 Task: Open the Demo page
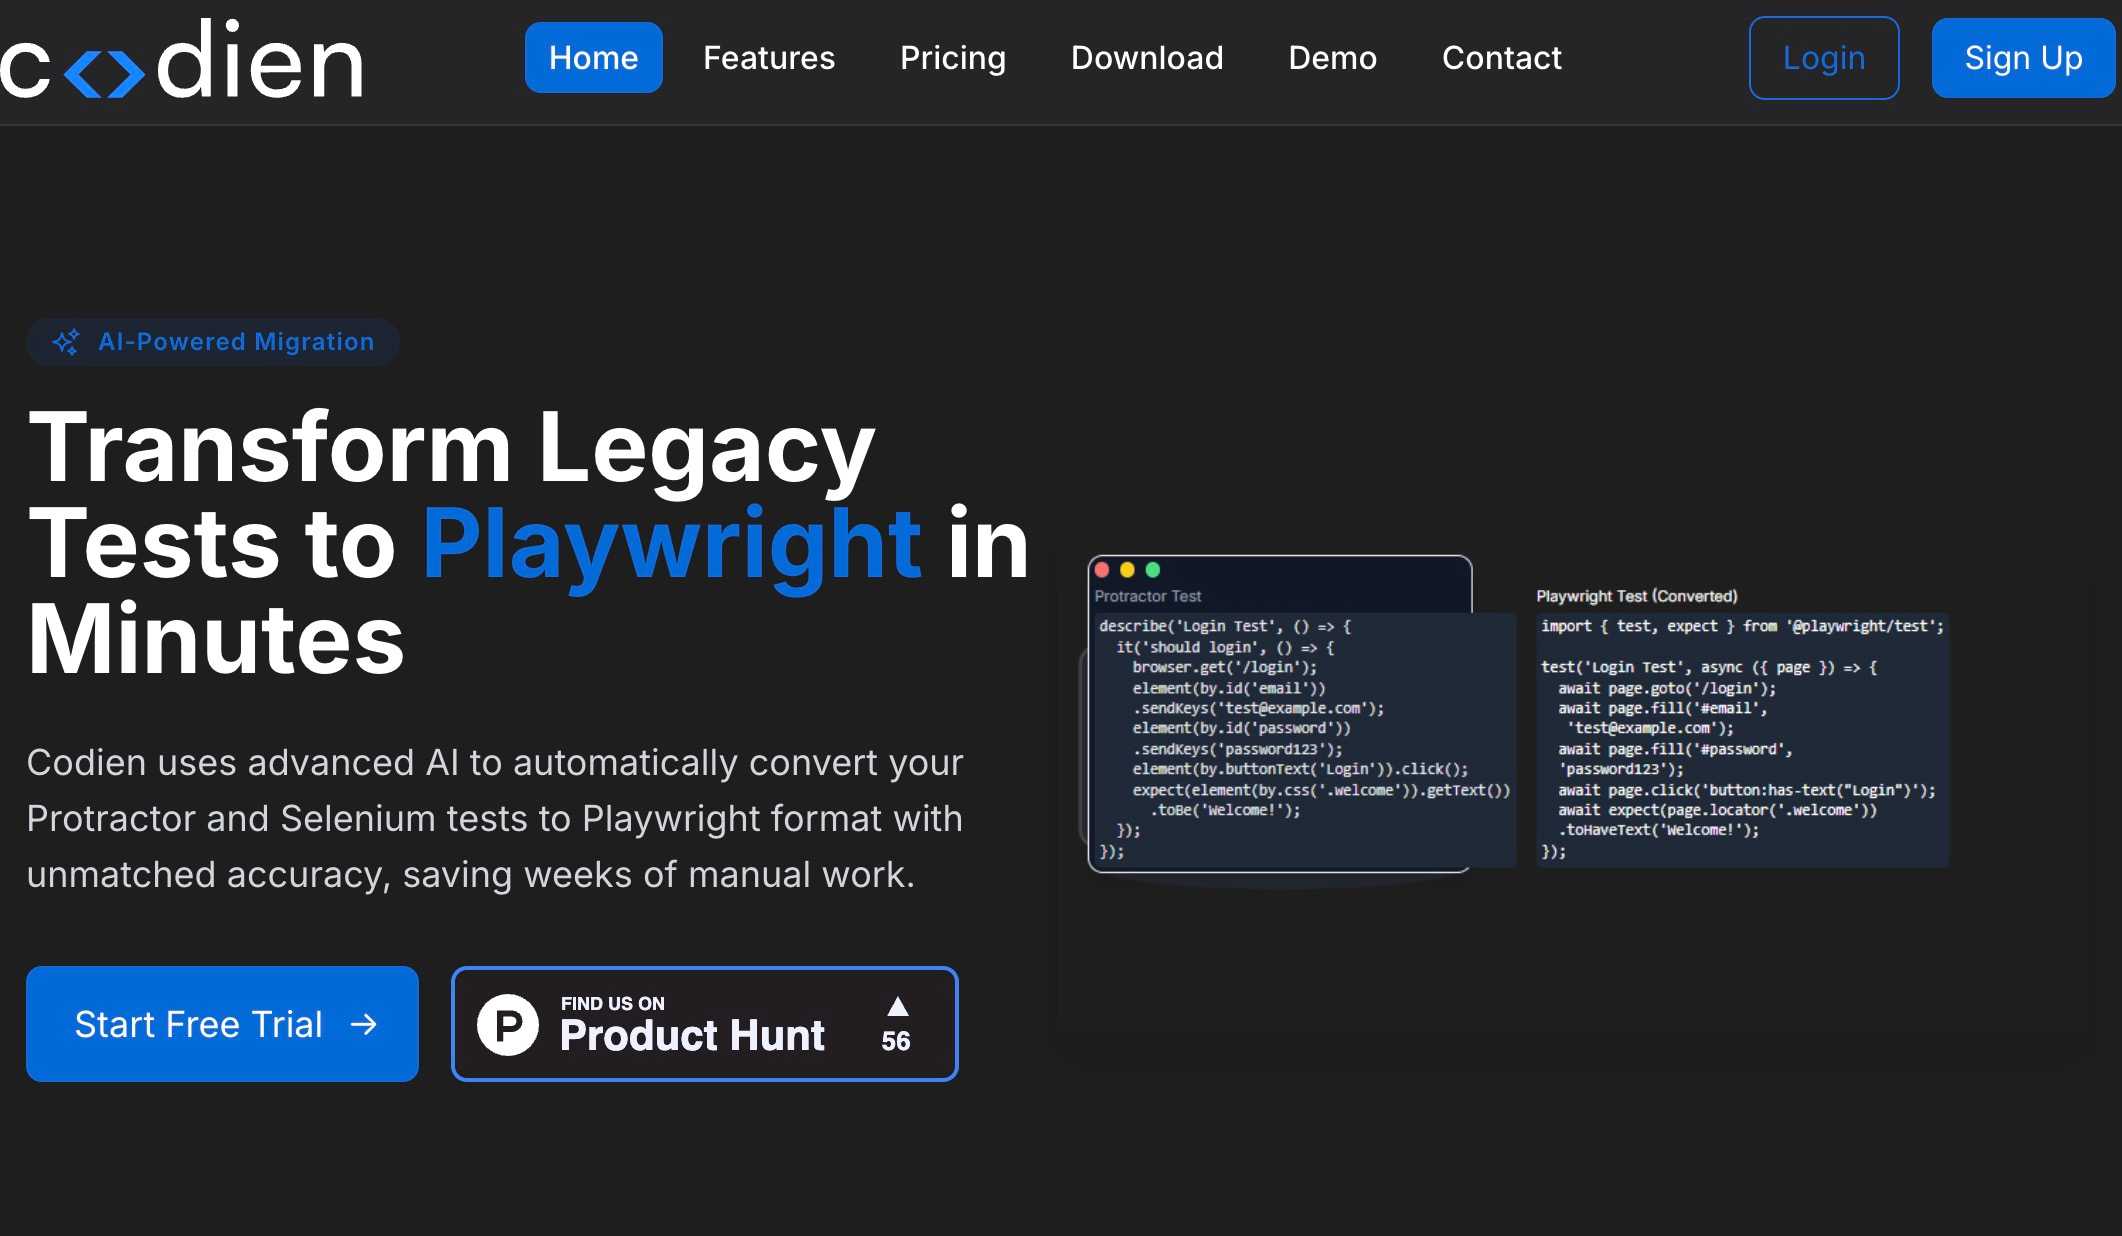pyautogui.click(x=1332, y=58)
